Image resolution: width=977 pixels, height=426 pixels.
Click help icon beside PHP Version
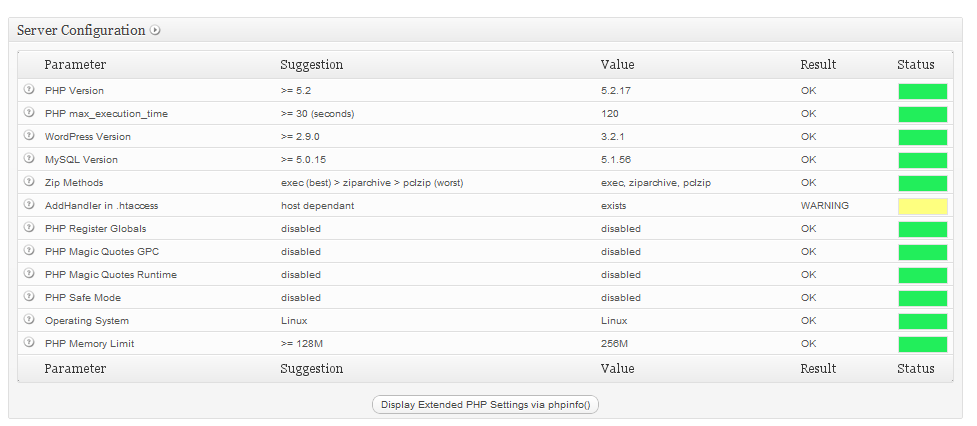pyautogui.click(x=29, y=90)
